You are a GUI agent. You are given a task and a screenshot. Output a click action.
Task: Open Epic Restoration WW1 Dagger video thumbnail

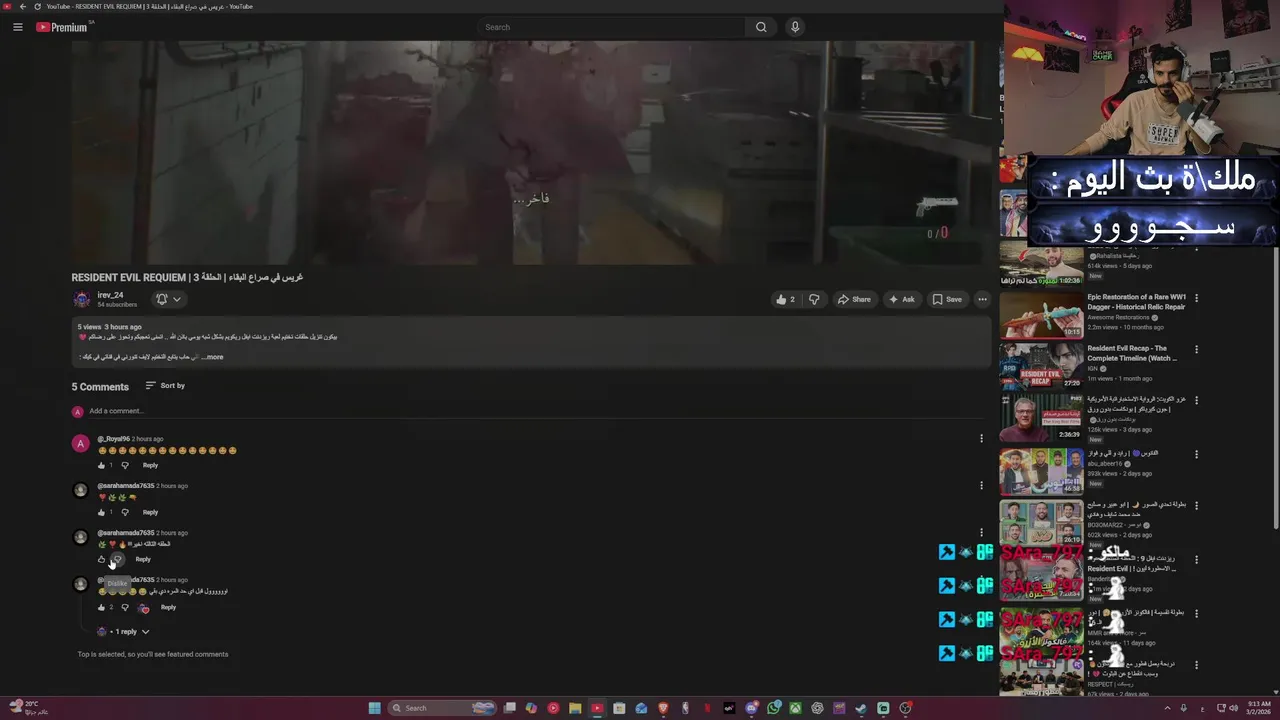(1041, 315)
